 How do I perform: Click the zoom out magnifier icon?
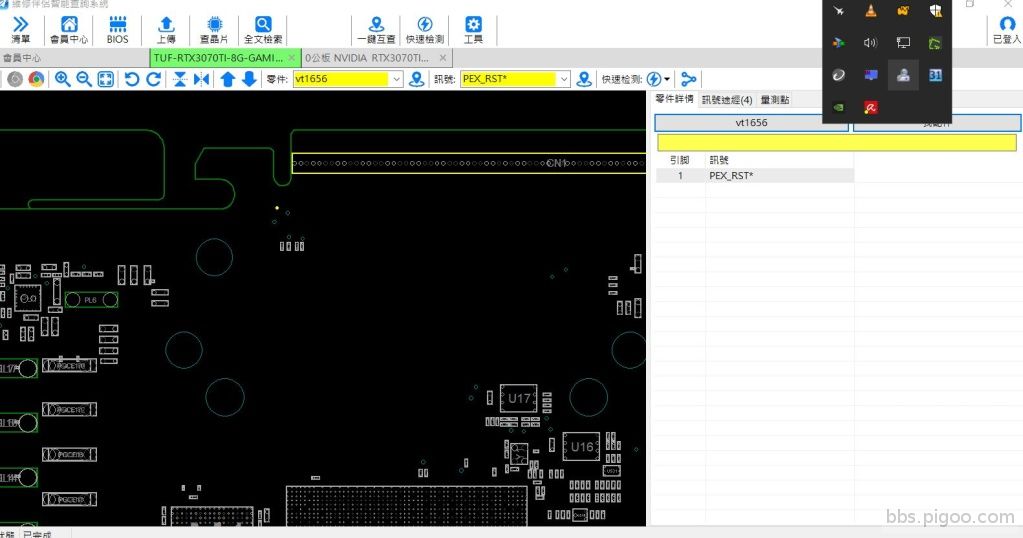pyautogui.click(x=84, y=79)
